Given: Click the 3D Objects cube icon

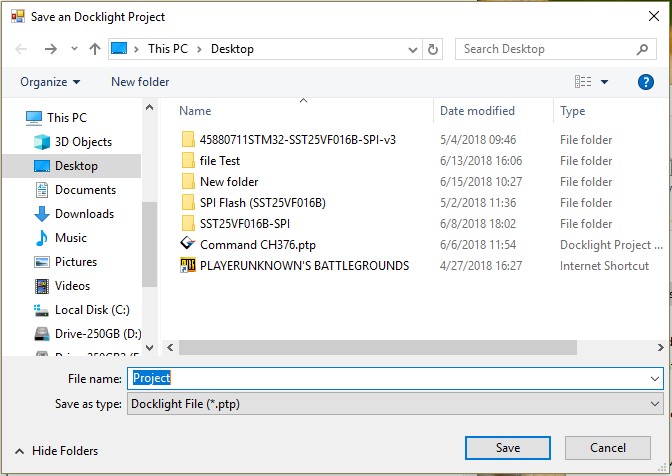Looking at the screenshot, I should (42, 142).
